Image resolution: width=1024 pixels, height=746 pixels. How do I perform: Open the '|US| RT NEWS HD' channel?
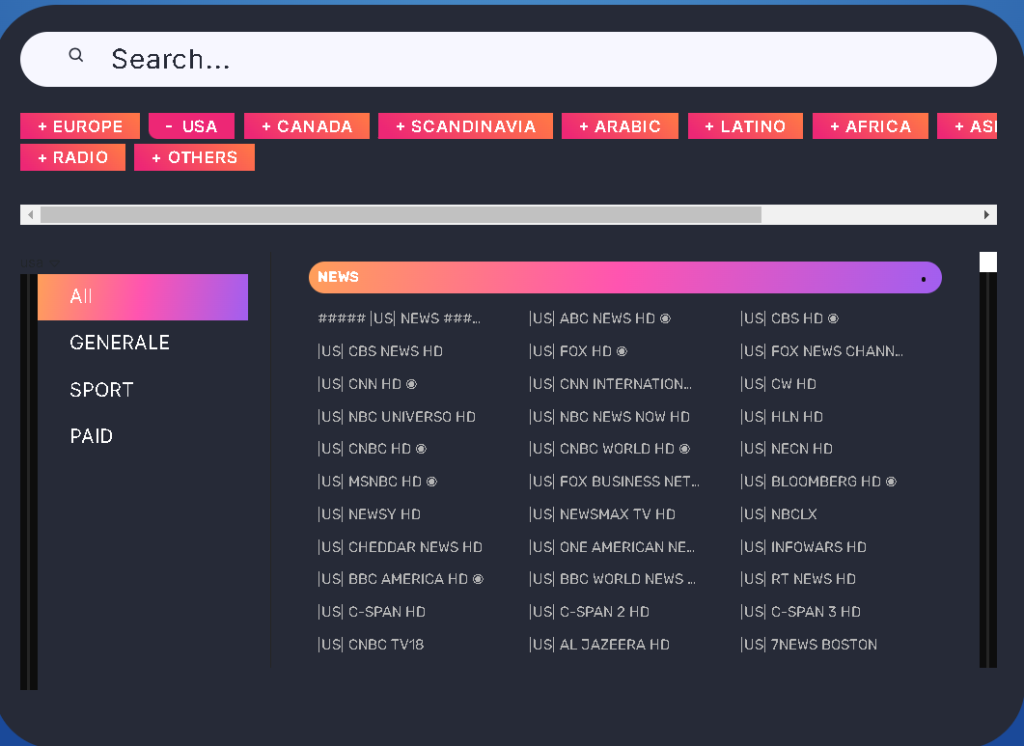coord(798,579)
